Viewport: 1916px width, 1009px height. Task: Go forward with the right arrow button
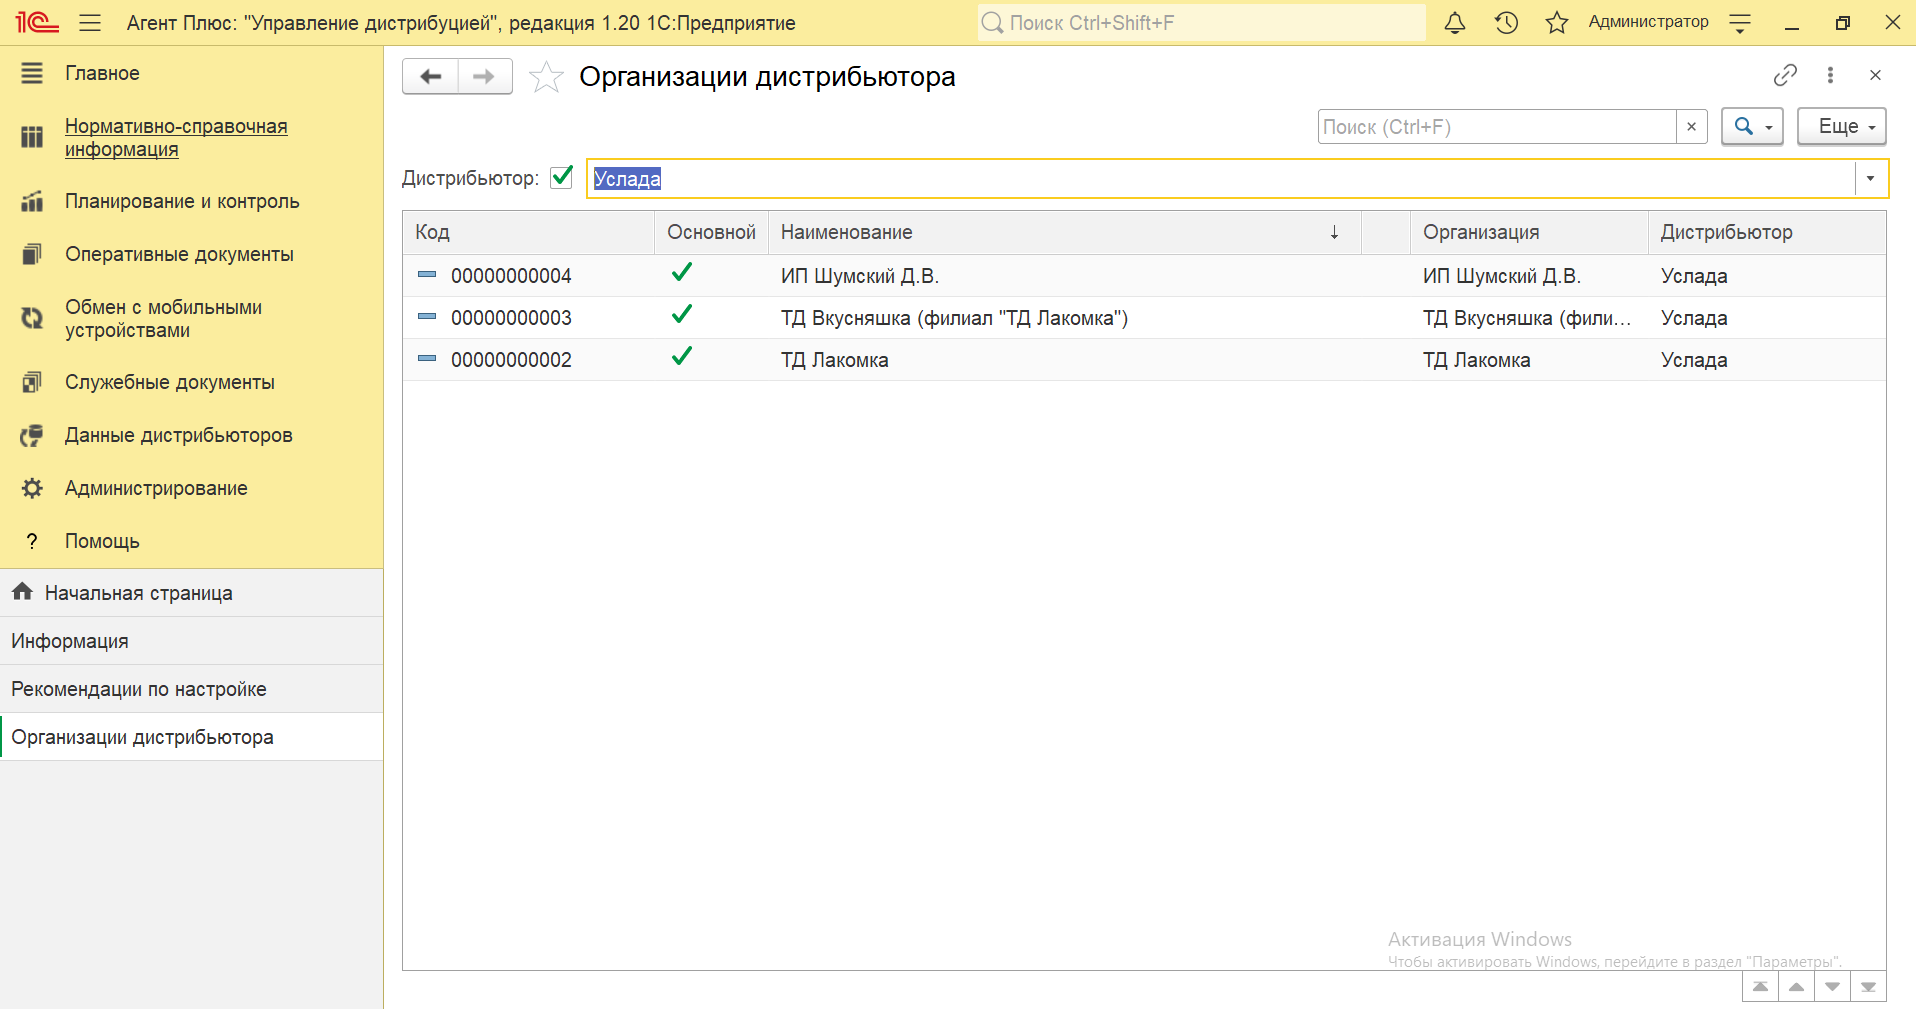coord(485,77)
